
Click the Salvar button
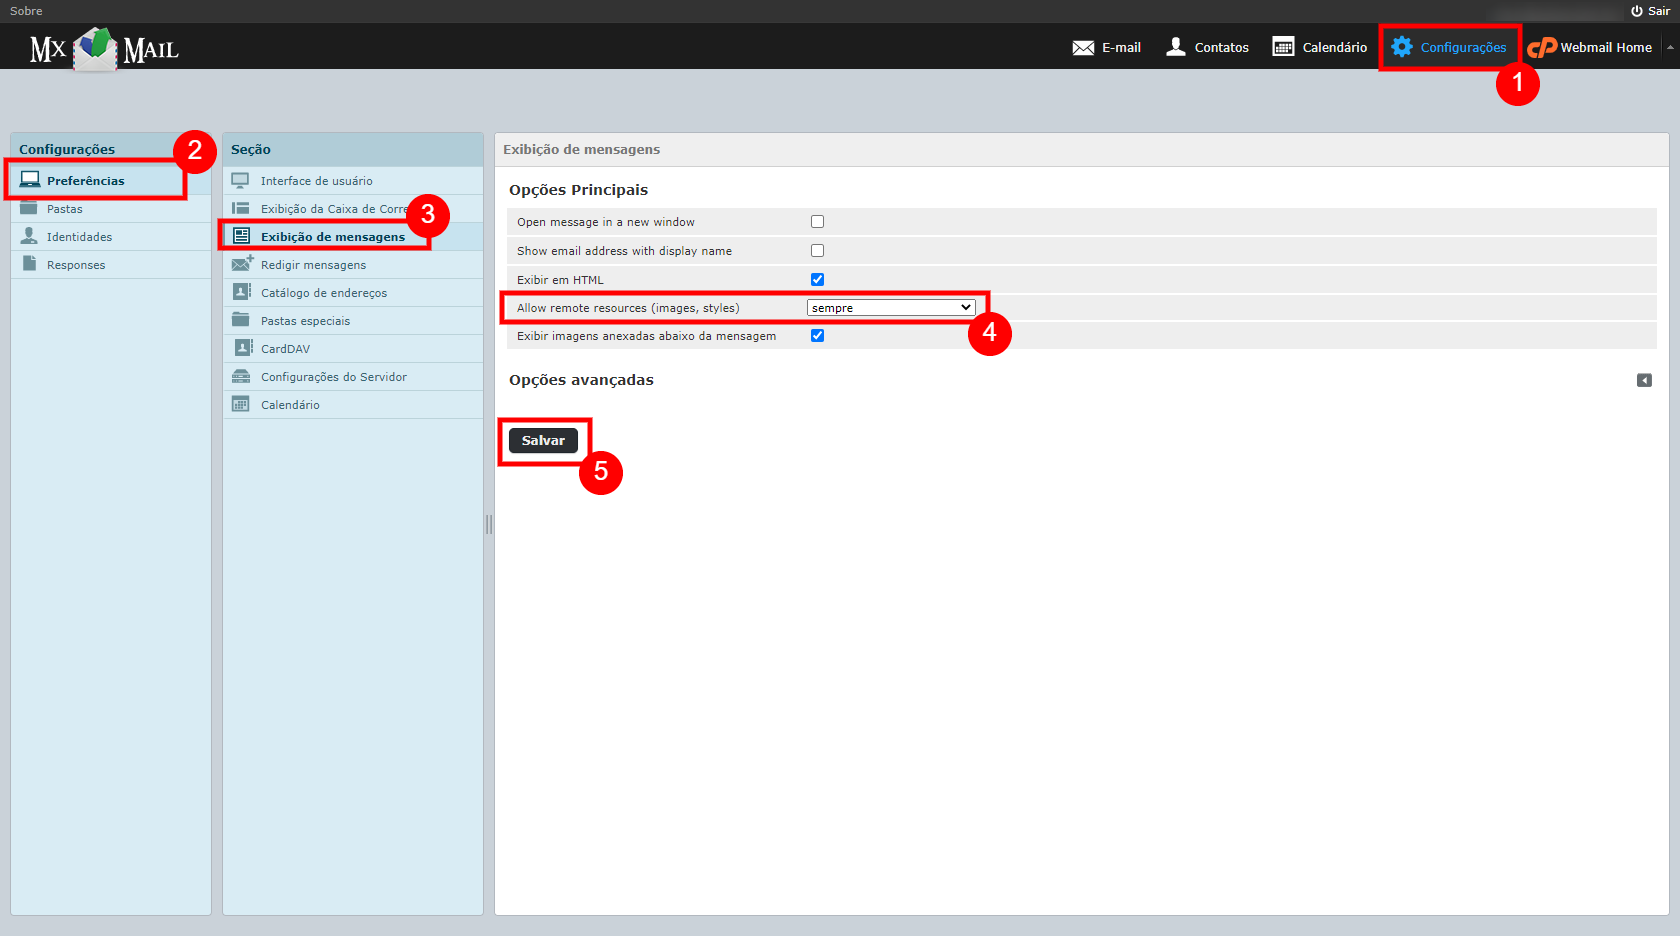click(545, 440)
